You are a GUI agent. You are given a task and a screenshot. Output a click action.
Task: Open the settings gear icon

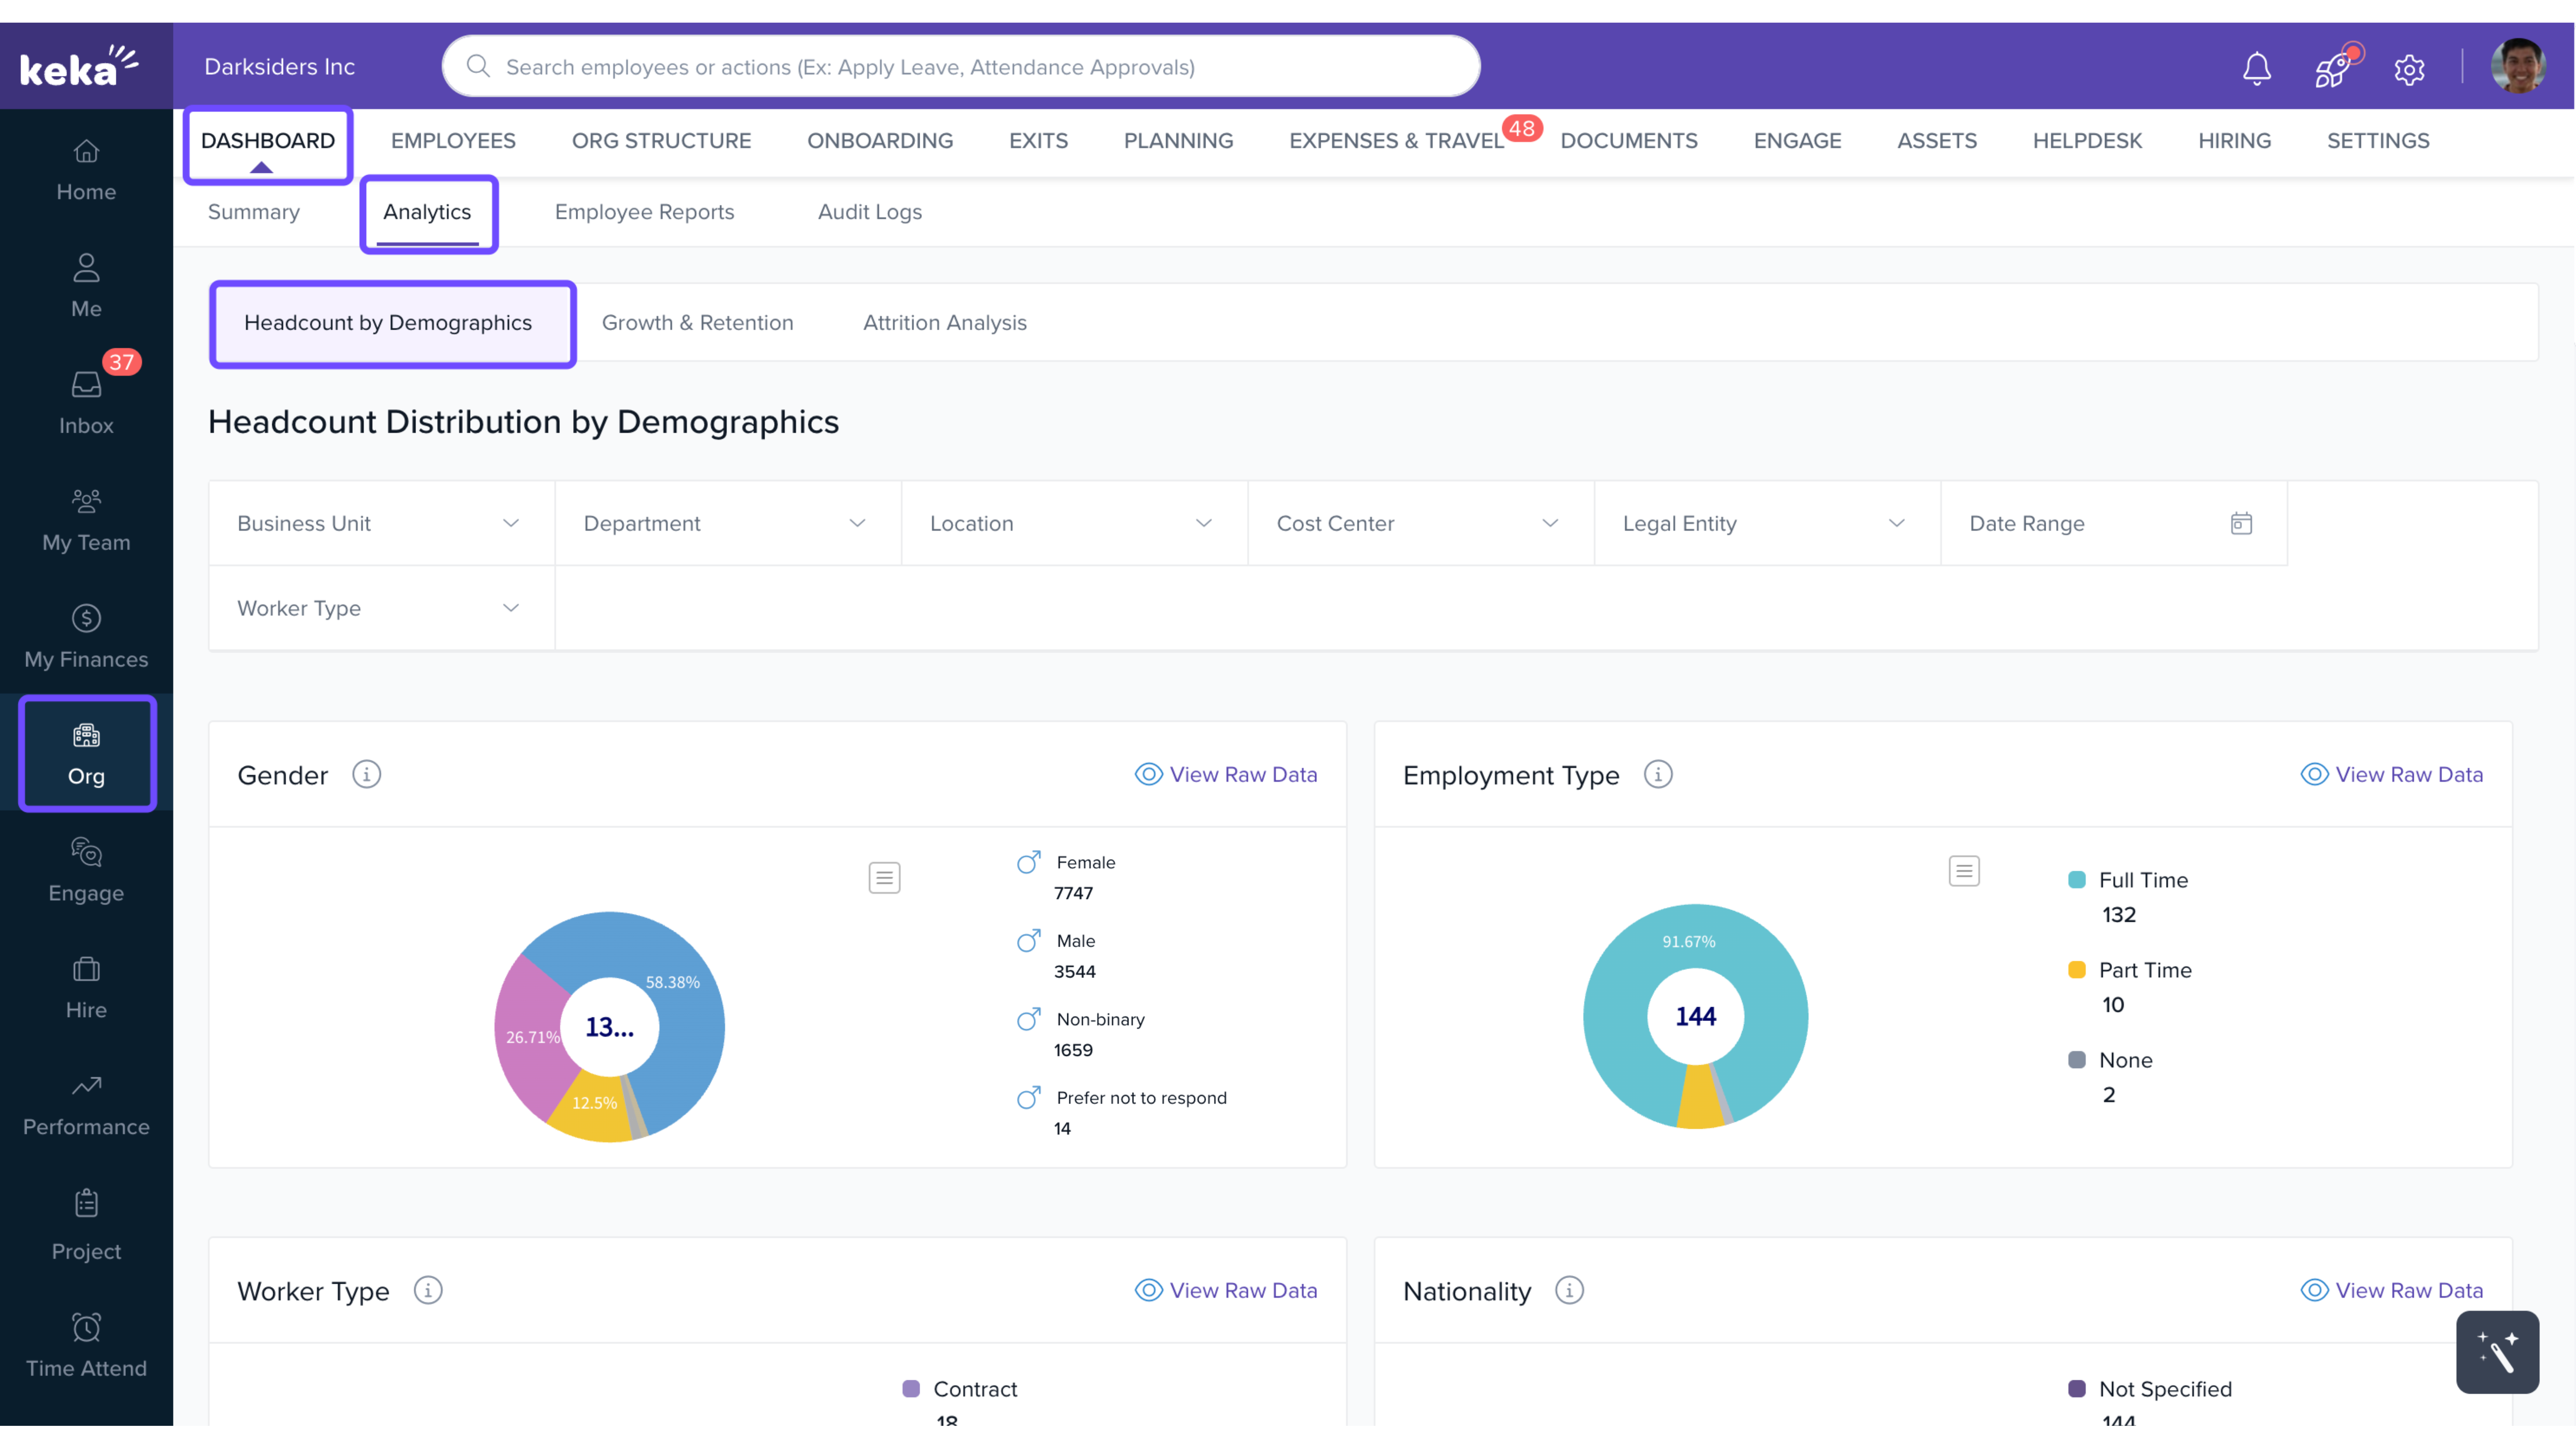(2409, 69)
